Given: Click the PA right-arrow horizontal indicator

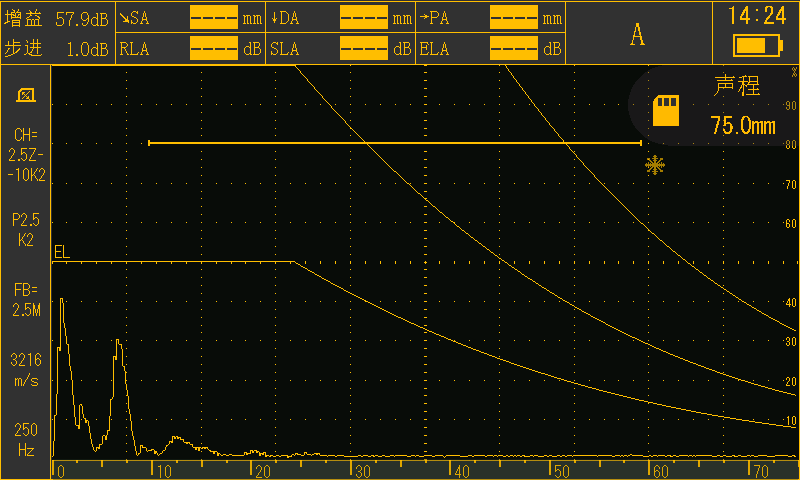Looking at the screenshot, I should pyautogui.click(x=434, y=18).
